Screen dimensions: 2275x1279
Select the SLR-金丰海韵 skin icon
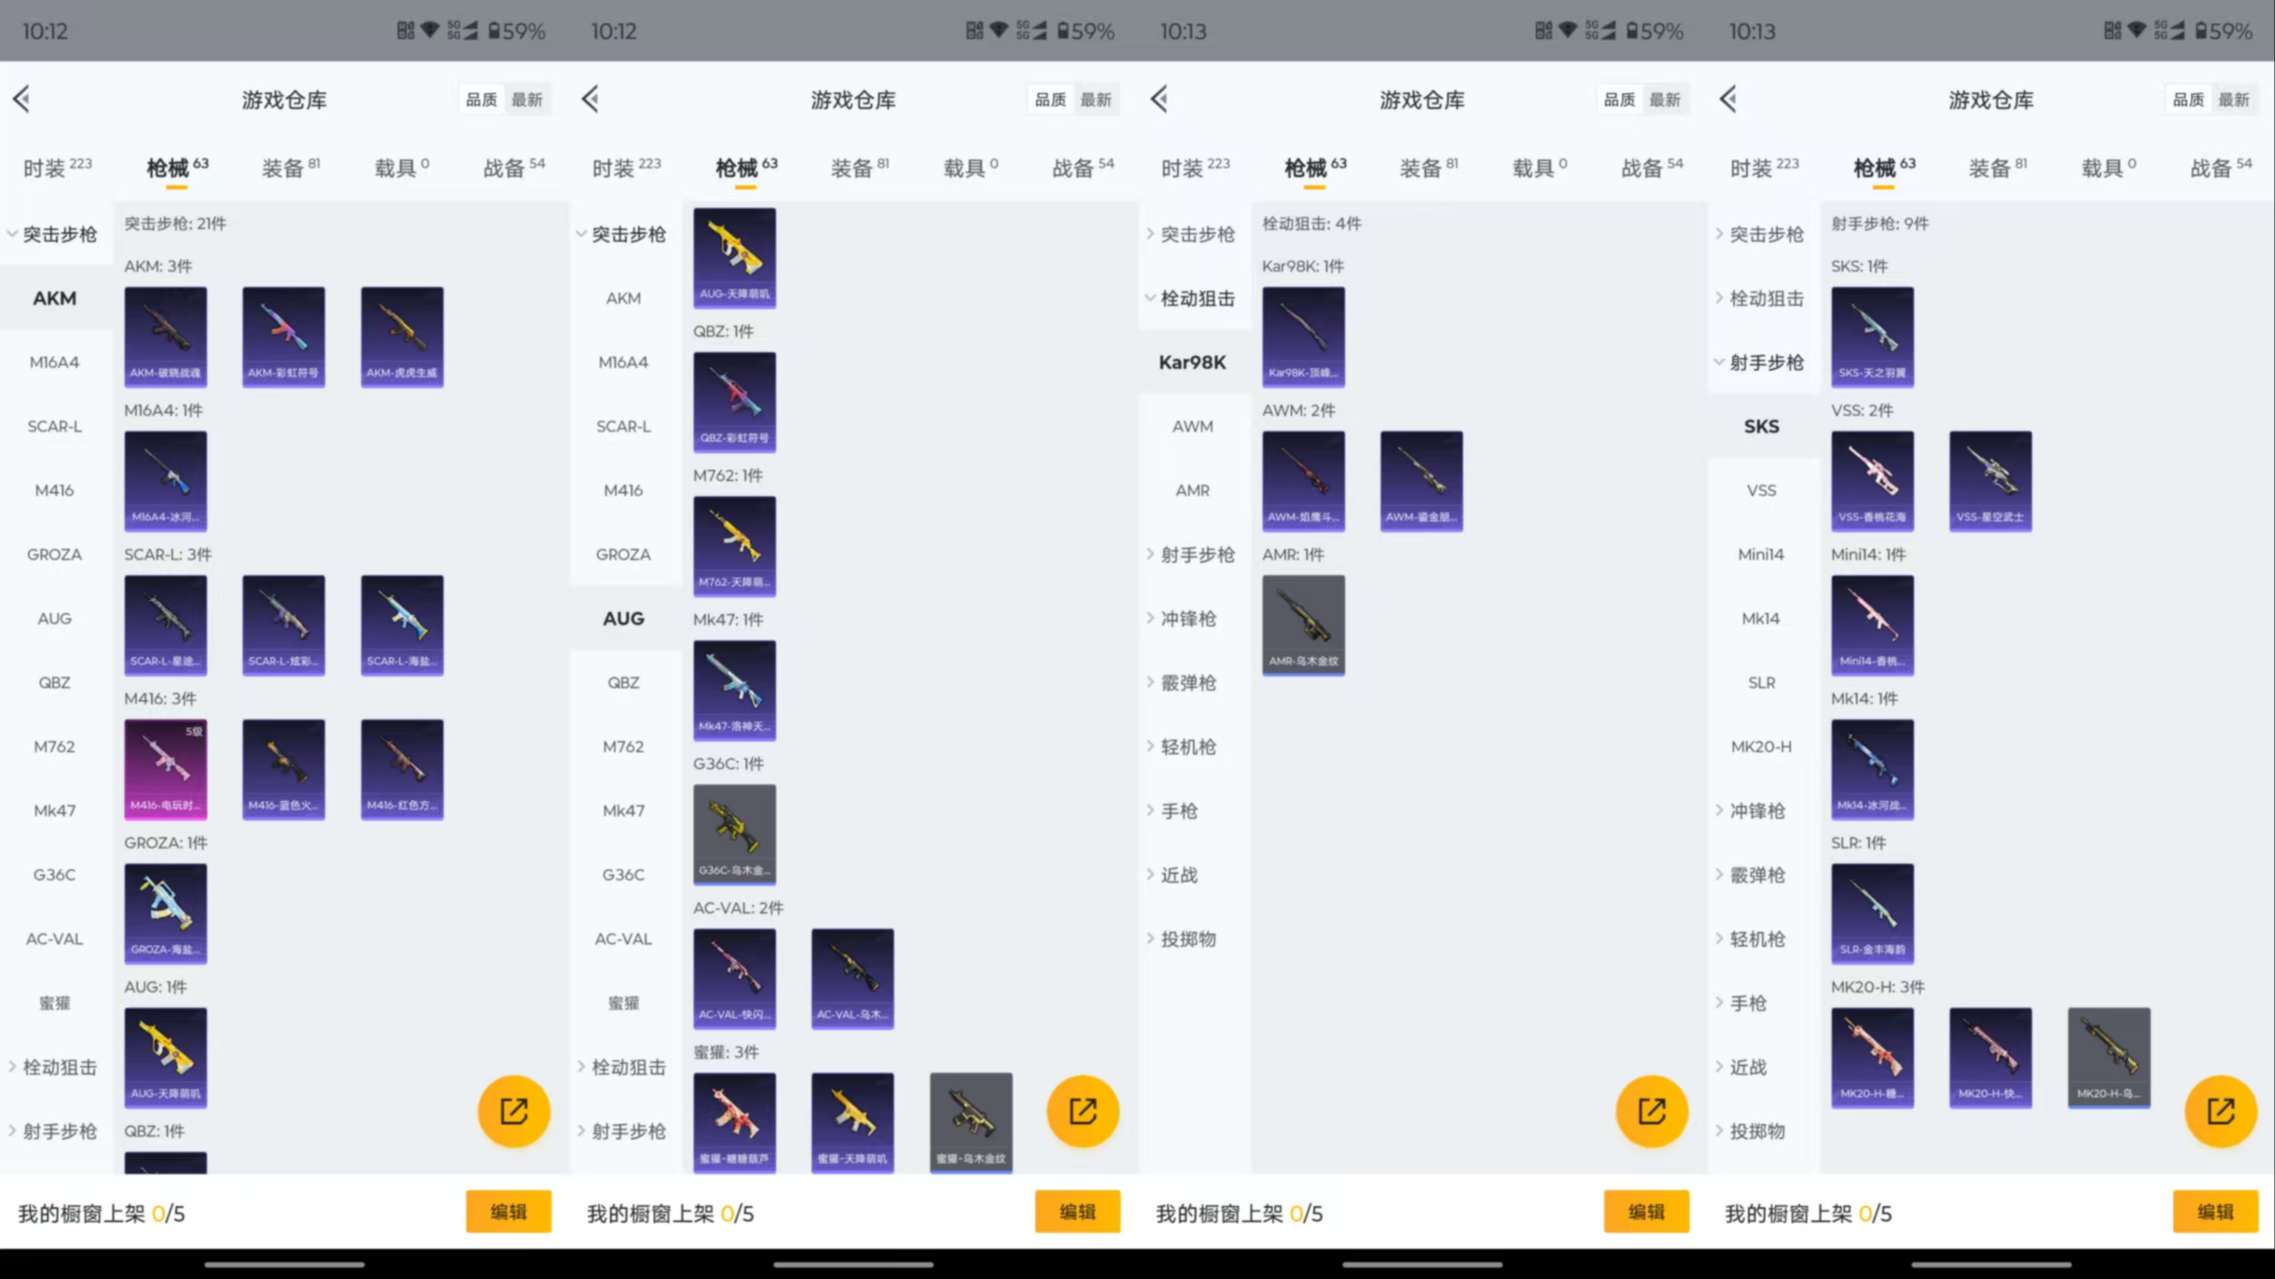coord(1873,913)
